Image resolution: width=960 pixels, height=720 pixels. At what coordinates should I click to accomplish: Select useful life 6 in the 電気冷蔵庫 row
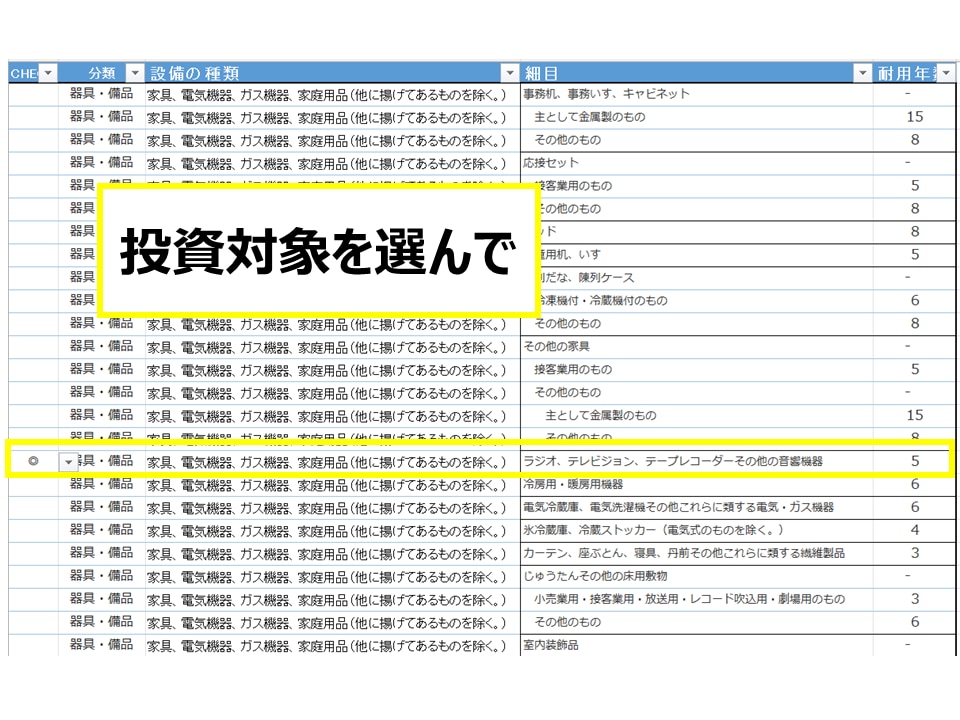click(x=915, y=507)
